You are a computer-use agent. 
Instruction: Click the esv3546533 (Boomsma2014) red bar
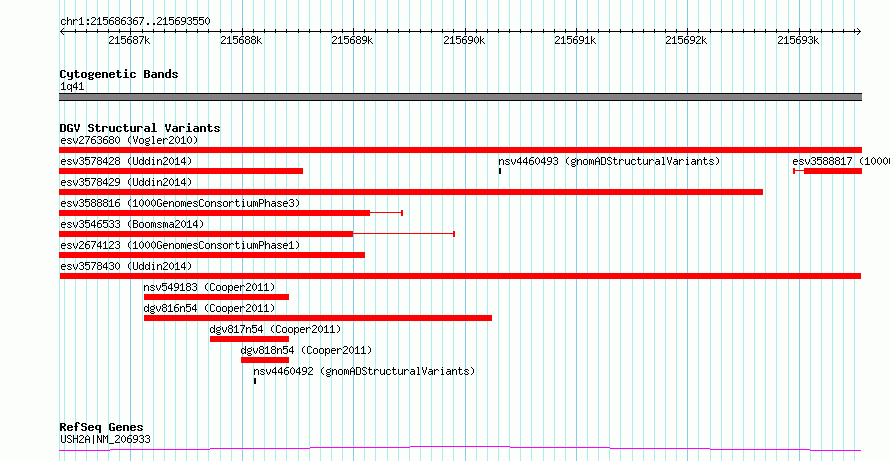click(206, 234)
